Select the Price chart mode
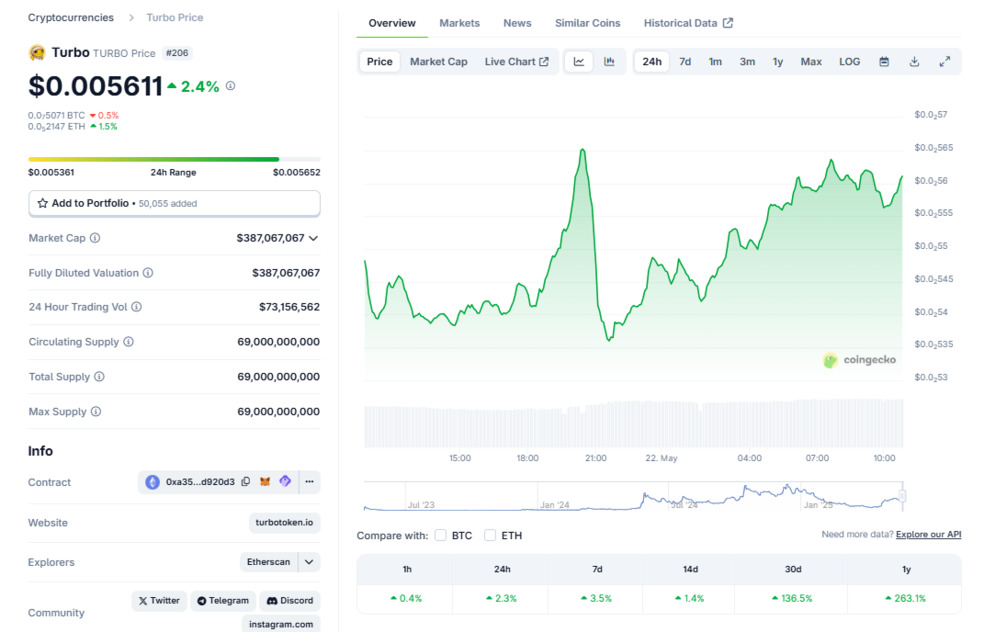The width and height of the screenshot is (984, 632). pos(380,62)
